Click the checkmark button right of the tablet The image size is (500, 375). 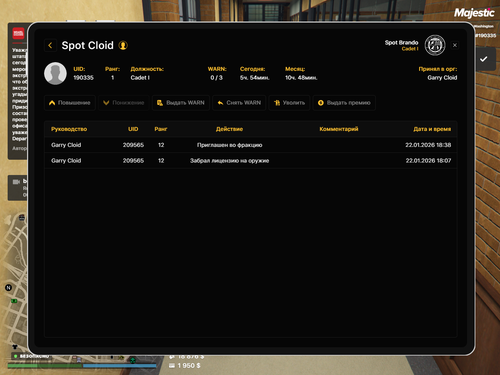(x=484, y=59)
